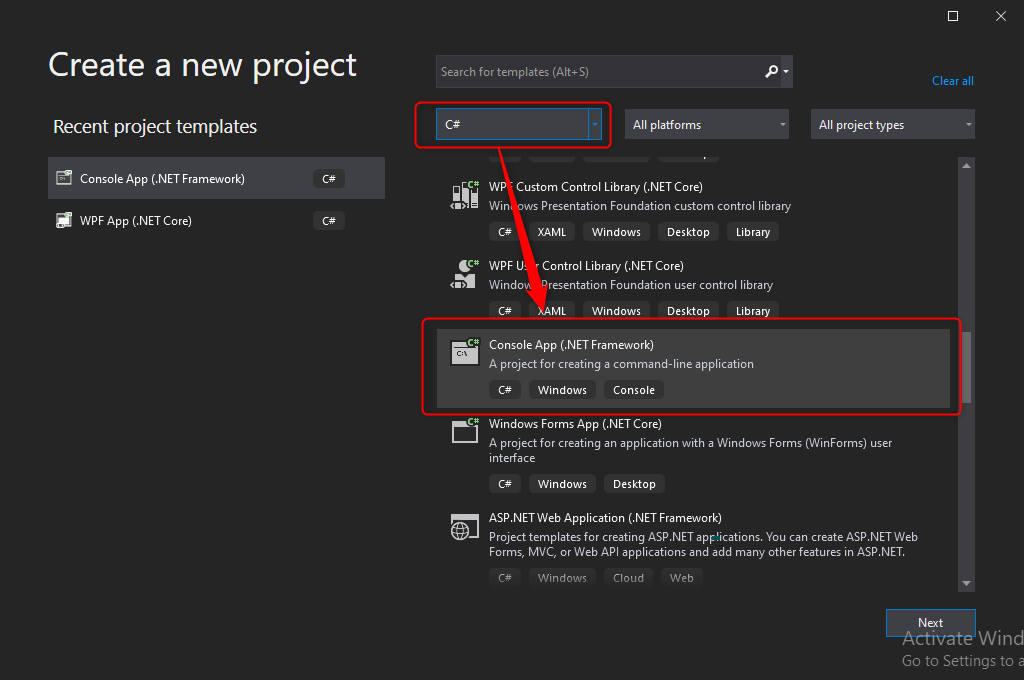1024x680 pixels.
Task: Expand the All platforms dropdown
Action: coord(782,125)
